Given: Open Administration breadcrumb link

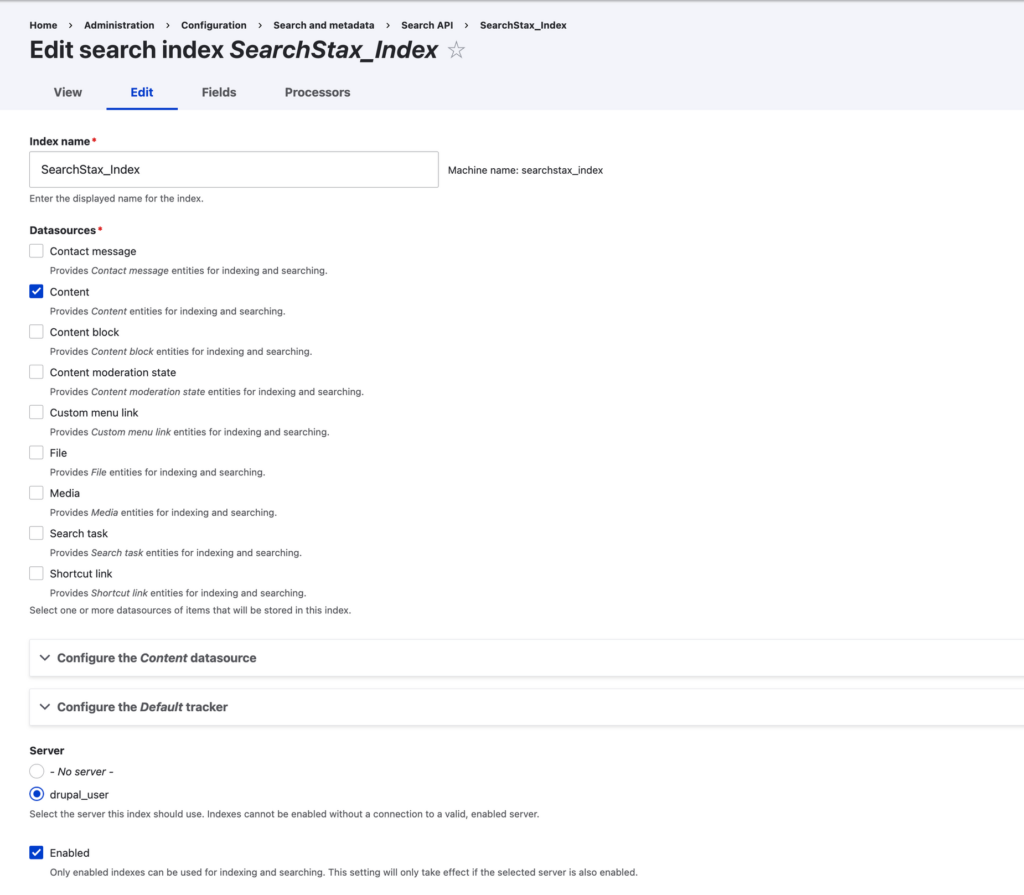Looking at the screenshot, I should [x=119, y=25].
